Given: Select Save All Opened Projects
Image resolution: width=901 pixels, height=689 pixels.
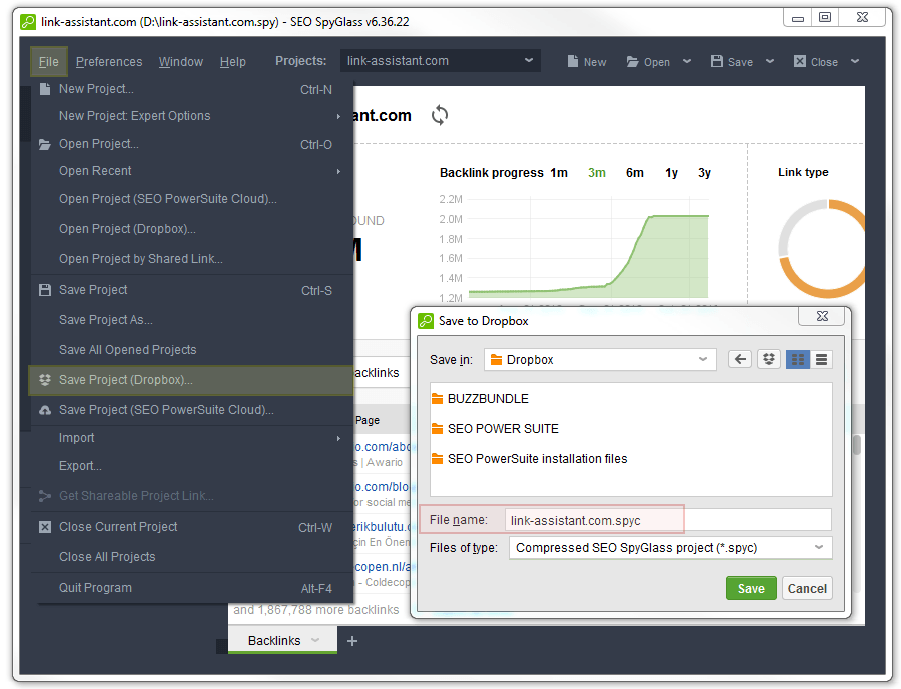Looking at the screenshot, I should [x=191, y=350].
